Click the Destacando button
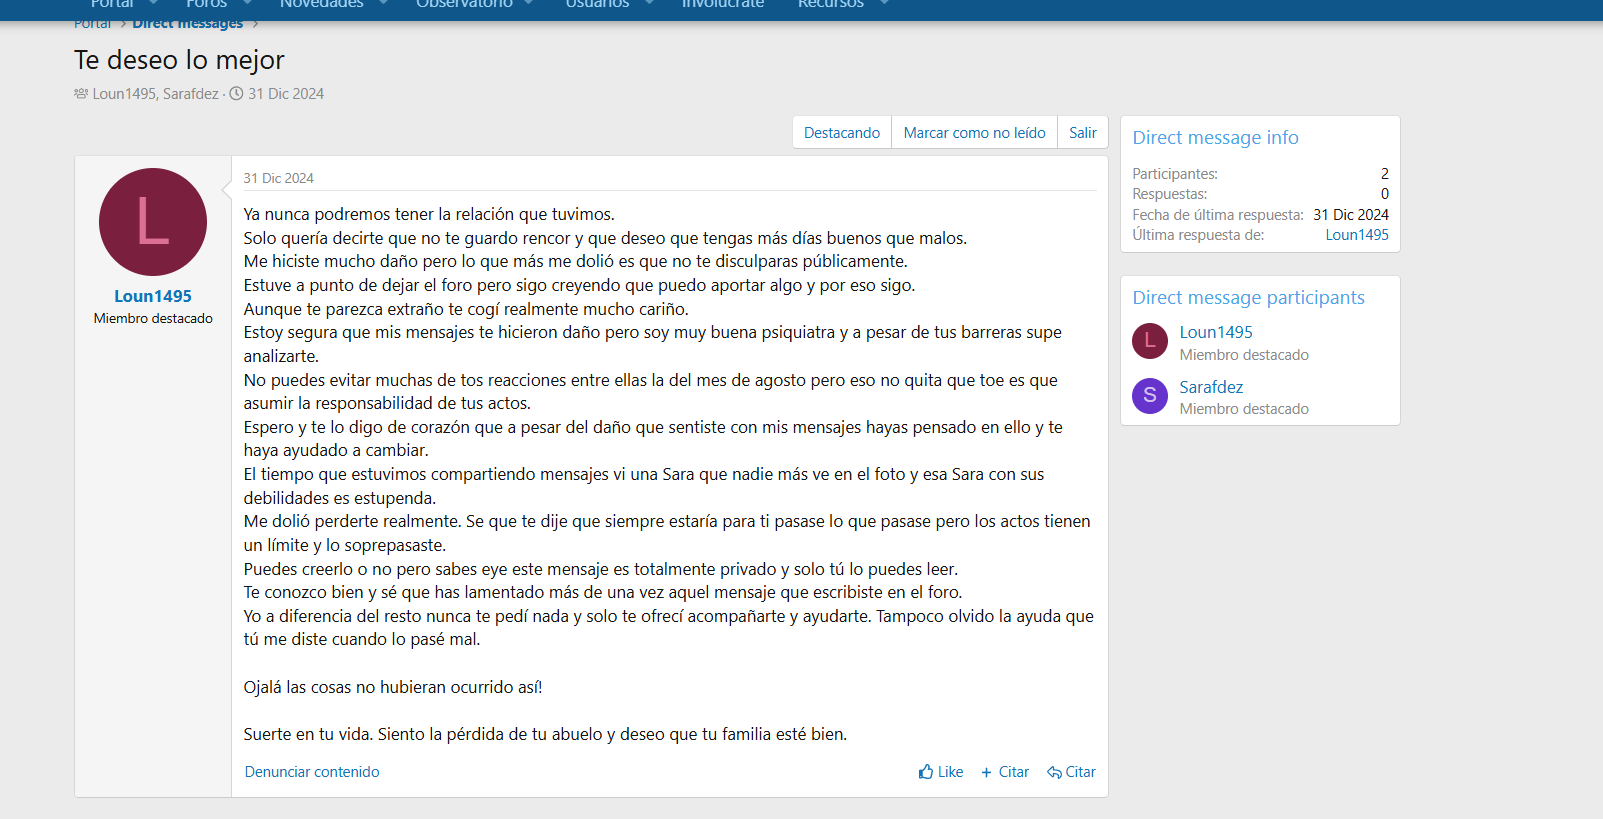Image resolution: width=1603 pixels, height=819 pixels. (842, 133)
